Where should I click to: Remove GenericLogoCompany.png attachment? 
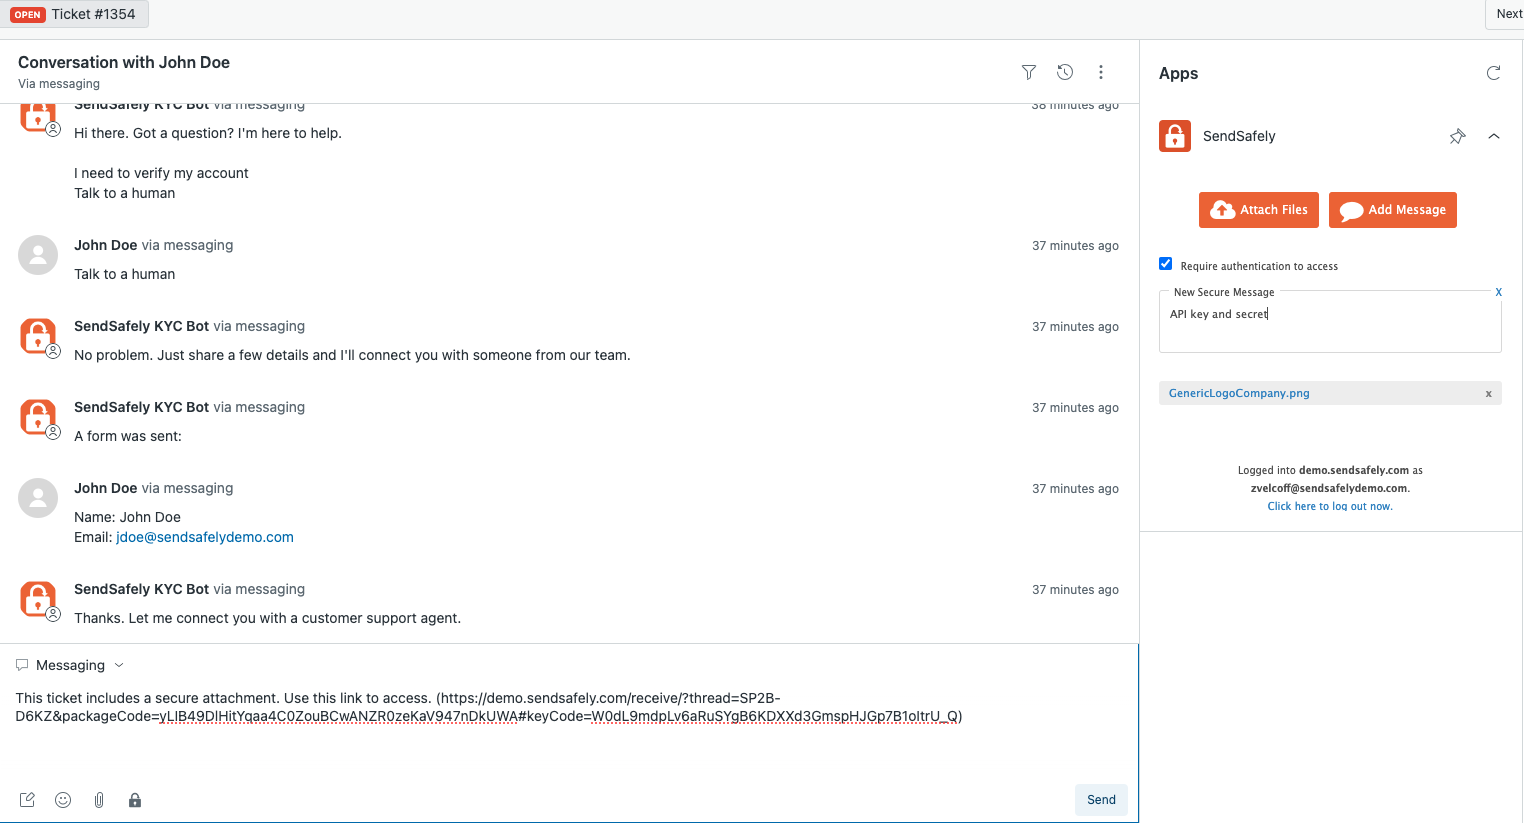click(x=1488, y=394)
